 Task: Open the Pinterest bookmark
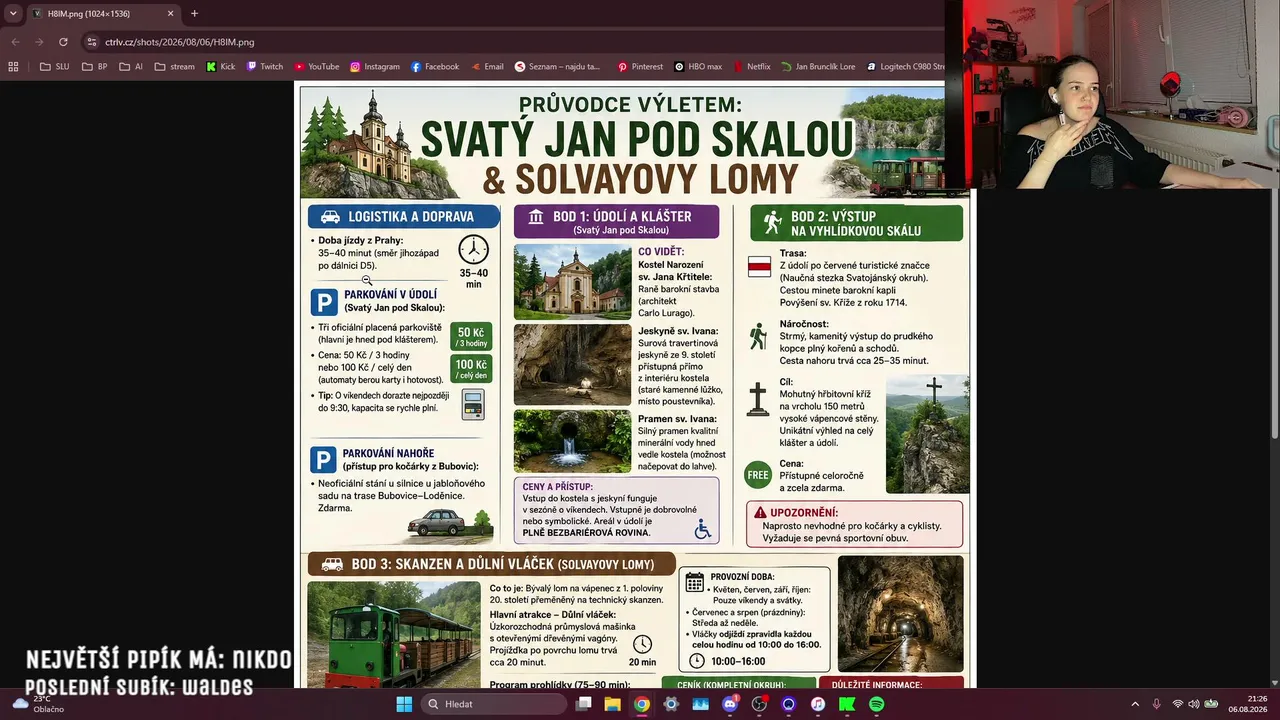click(x=640, y=67)
